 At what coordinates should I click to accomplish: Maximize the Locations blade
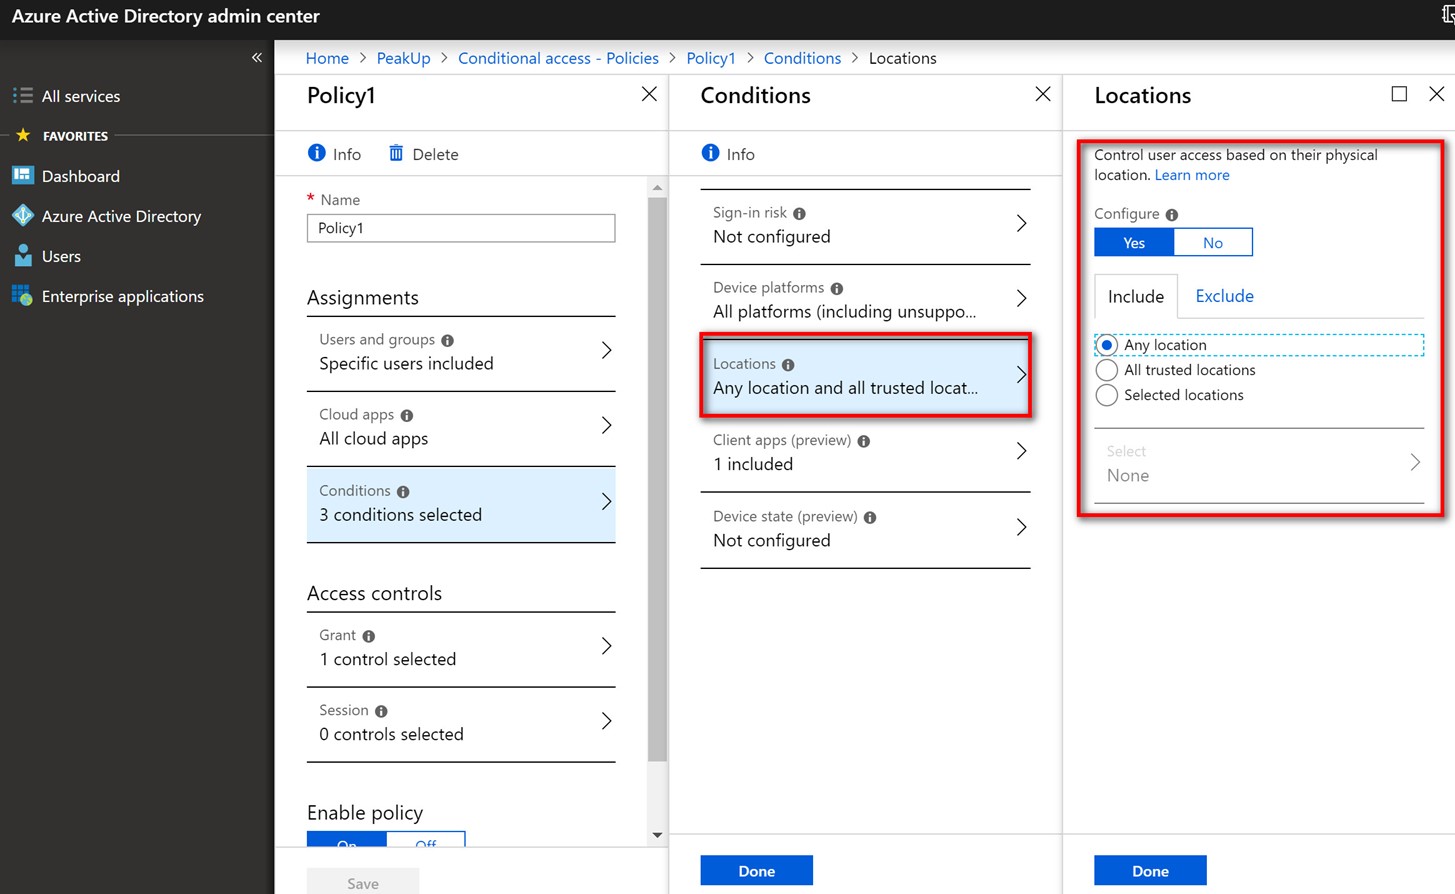[x=1399, y=94]
